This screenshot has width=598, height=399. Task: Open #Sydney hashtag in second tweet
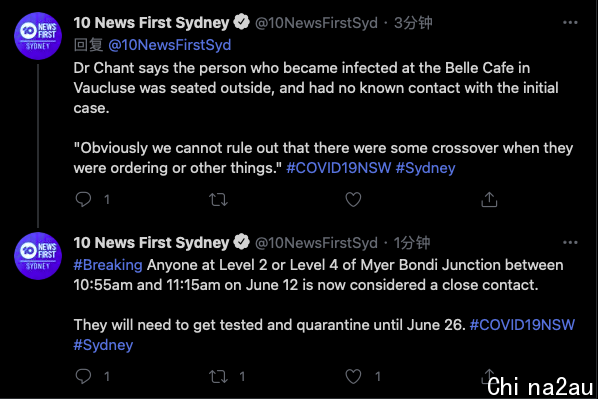(103, 345)
